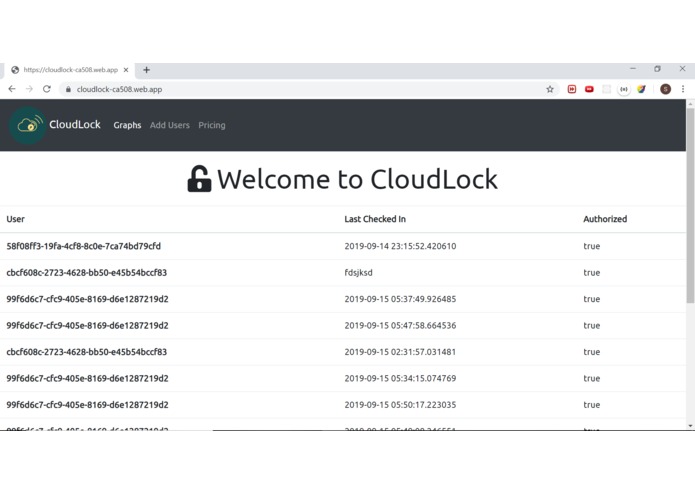Restore down the Chrome window
Viewport: 695px width, 494px height.
pos(657,69)
